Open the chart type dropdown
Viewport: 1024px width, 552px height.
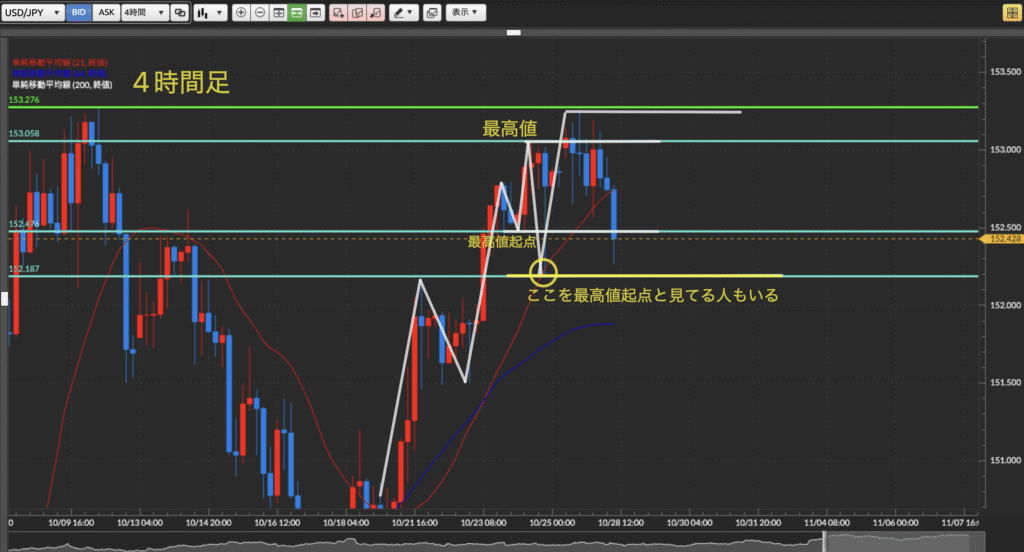208,13
